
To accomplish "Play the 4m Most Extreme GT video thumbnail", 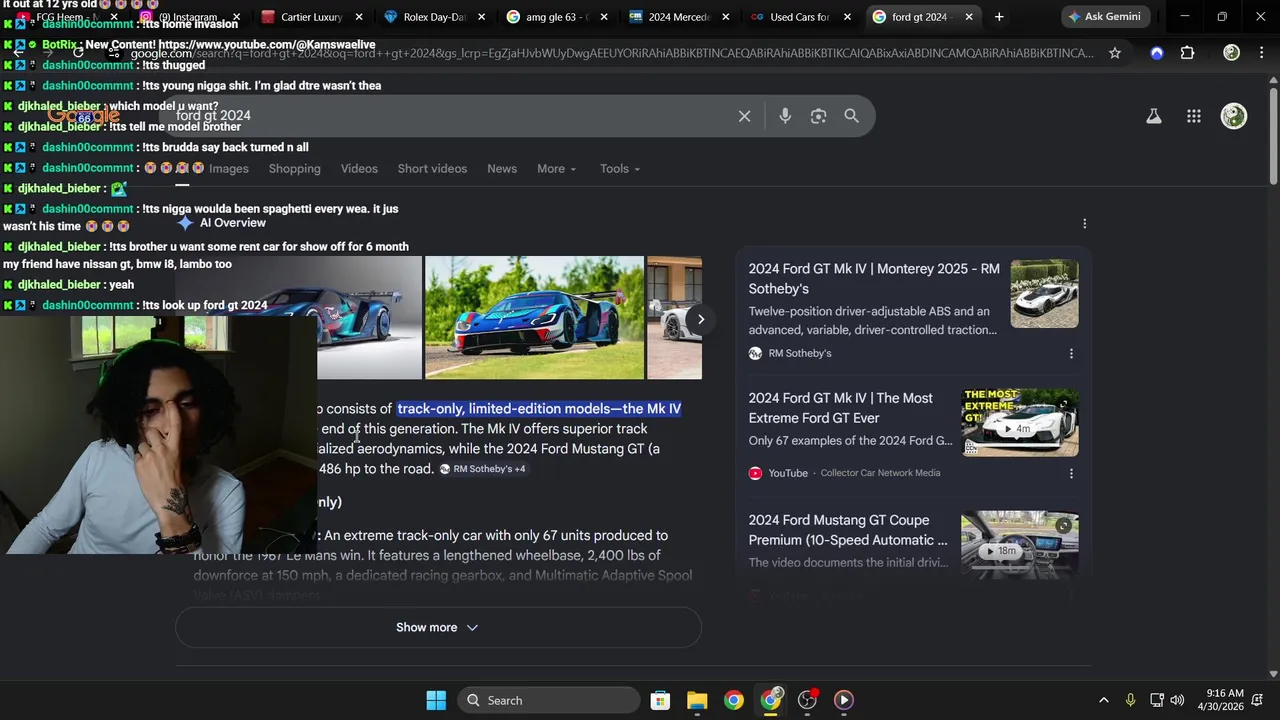I will click(x=1020, y=422).
